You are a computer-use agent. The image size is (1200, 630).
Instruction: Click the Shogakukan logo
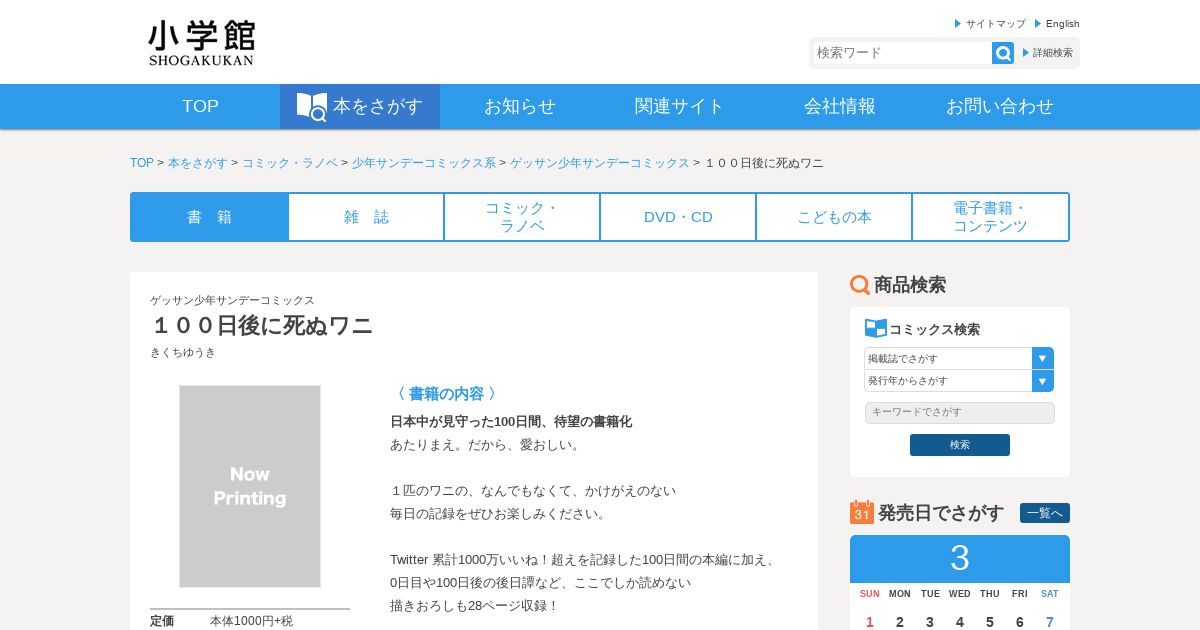[202, 43]
